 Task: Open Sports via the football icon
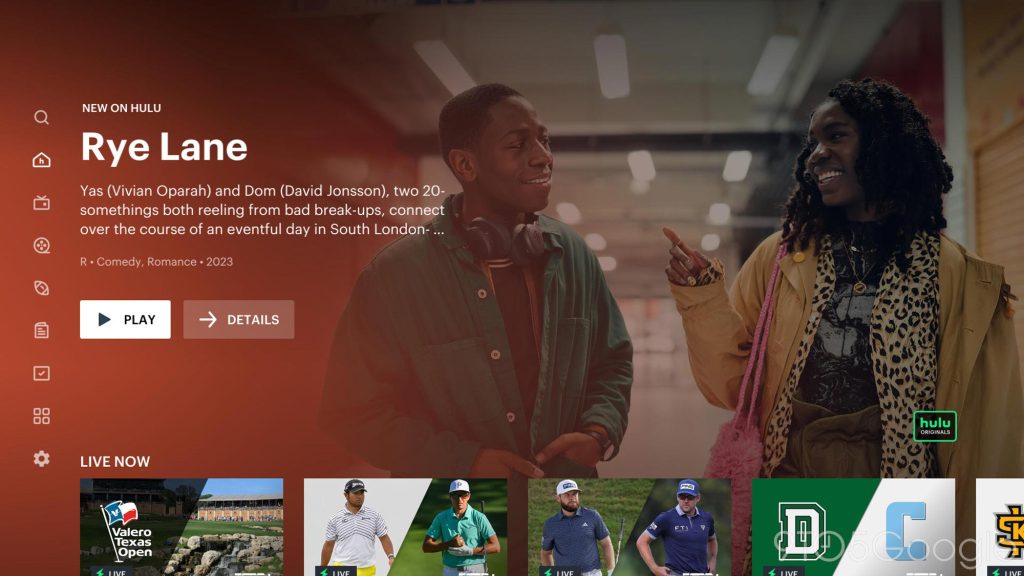[41, 288]
